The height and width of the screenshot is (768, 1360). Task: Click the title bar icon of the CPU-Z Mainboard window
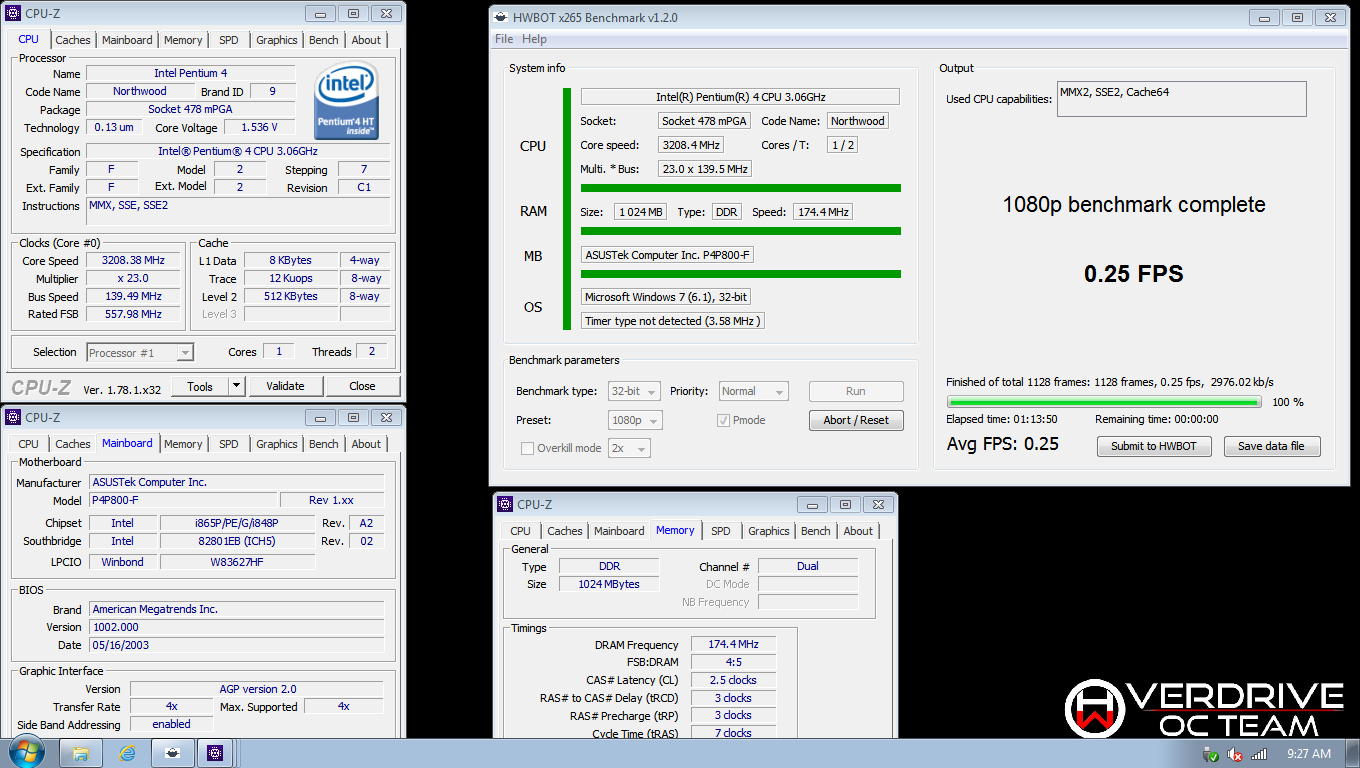[13, 417]
